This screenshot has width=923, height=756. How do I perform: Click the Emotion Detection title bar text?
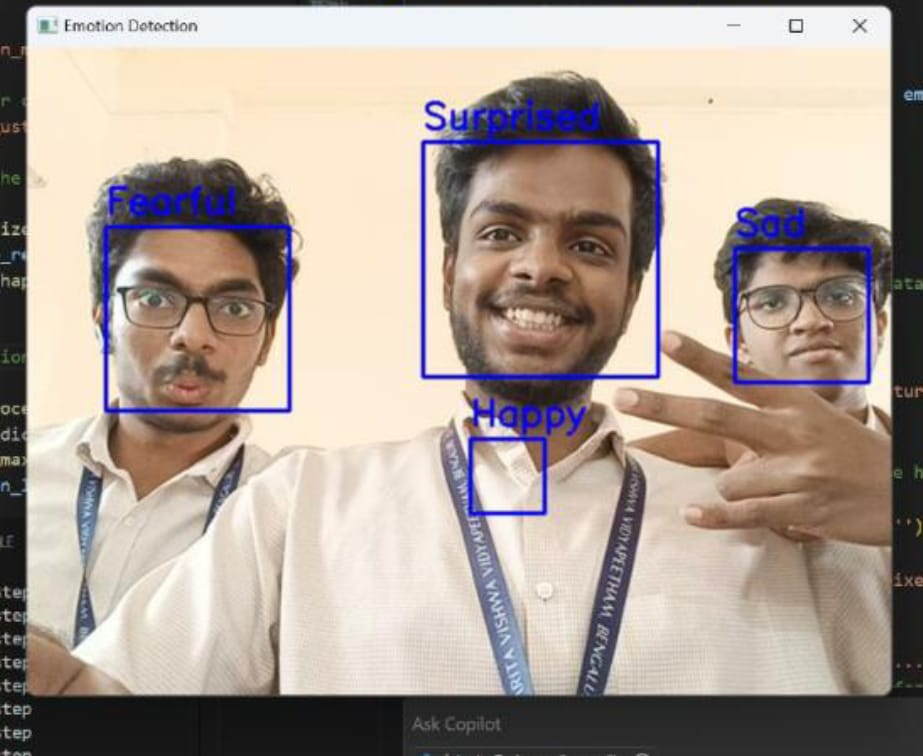130,26
